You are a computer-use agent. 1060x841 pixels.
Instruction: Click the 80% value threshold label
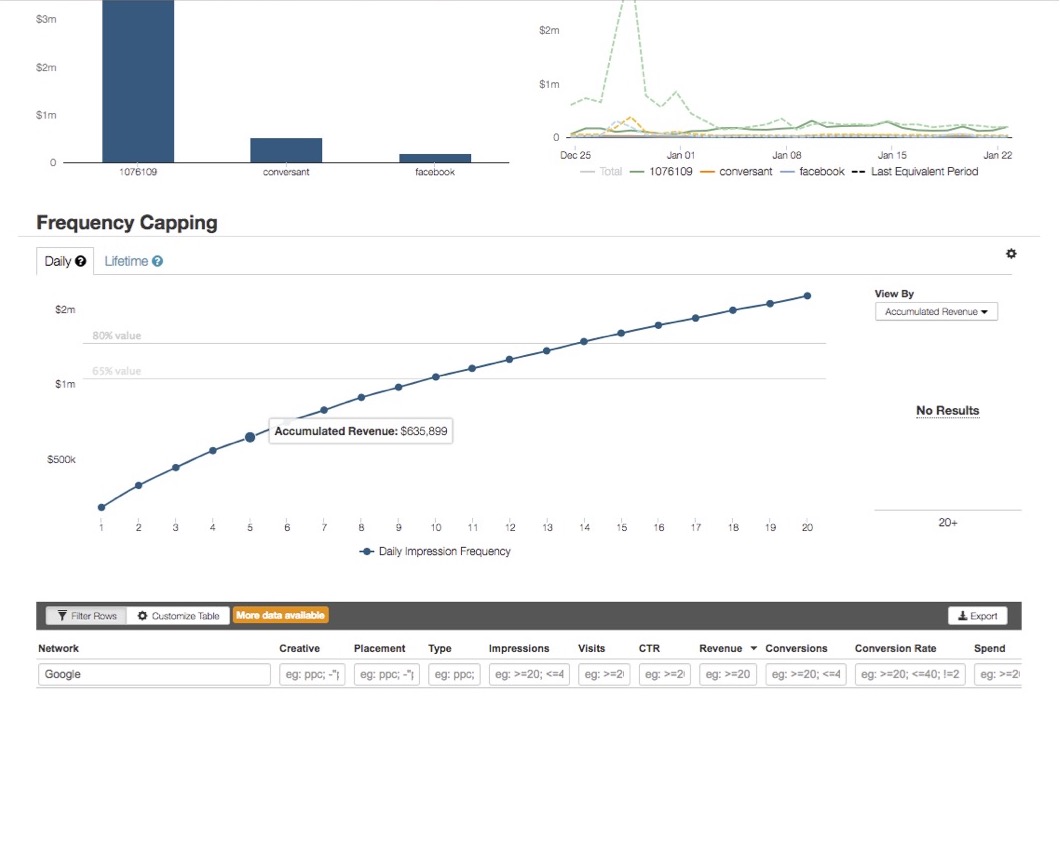click(x=117, y=335)
